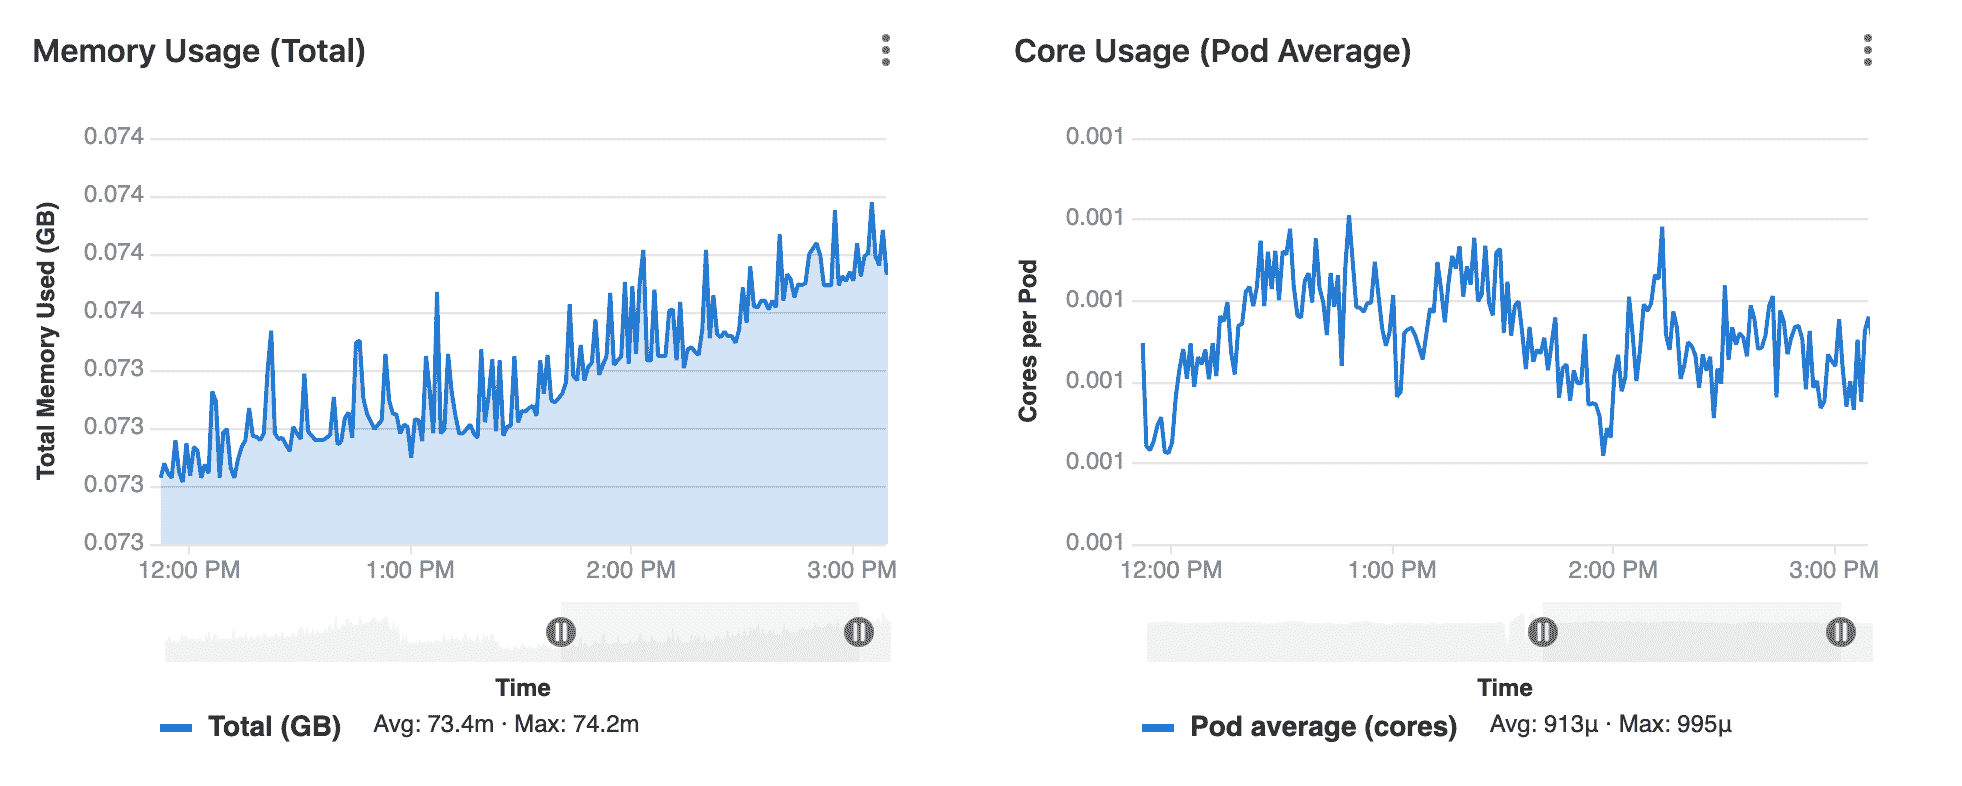The image size is (1962, 786).
Task: Click the Memory Avg 73.4m Max 74.2m summary
Action: click(x=506, y=724)
